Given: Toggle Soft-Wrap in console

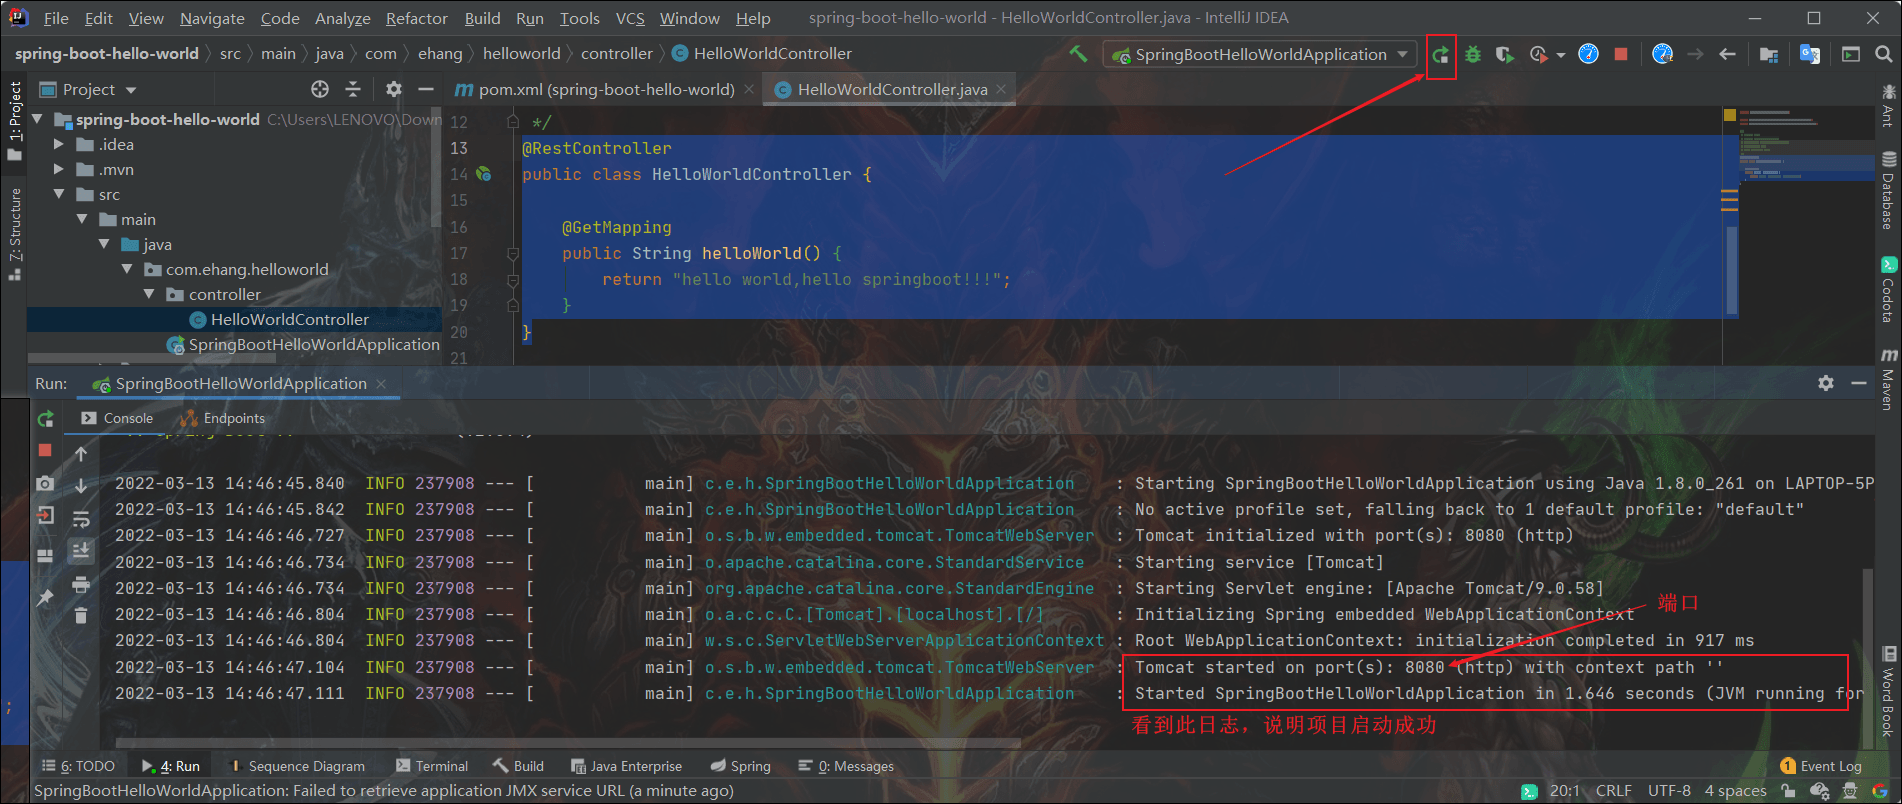Looking at the screenshot, I should coord(81,519).
